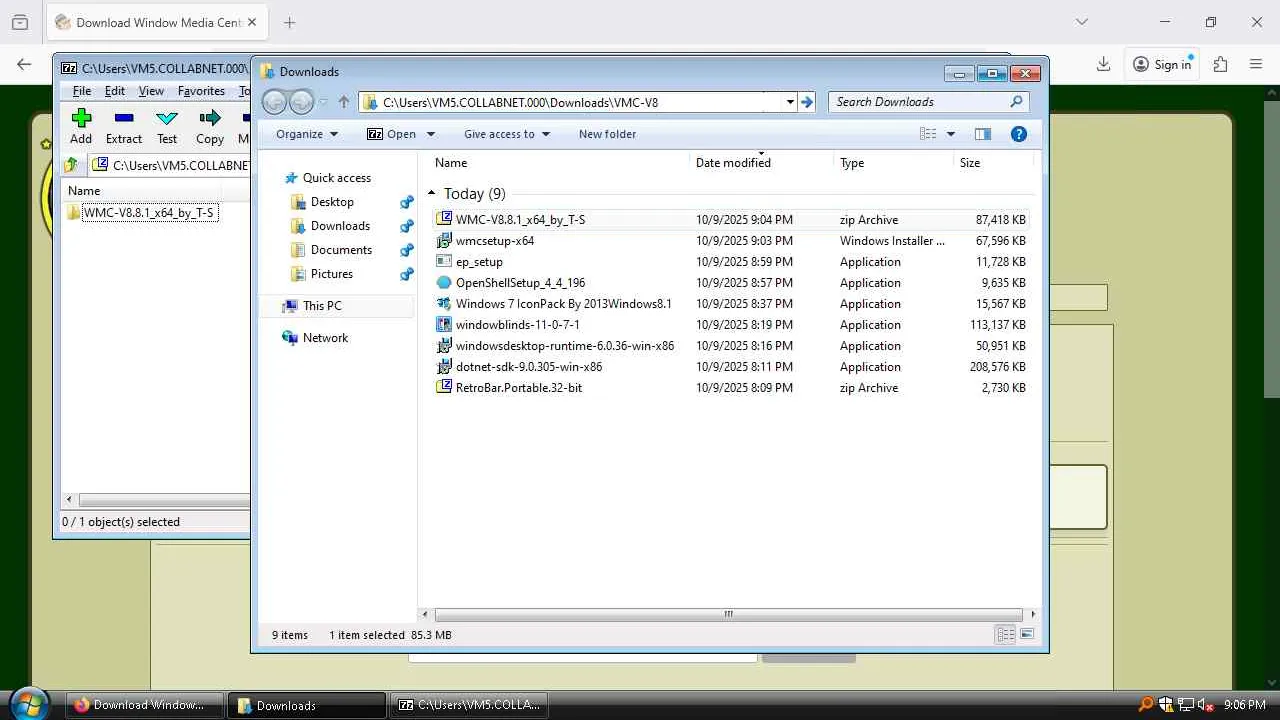1280x720 pixels.
Task: Click Sign in in Firefox
Action: [1162, 64]
